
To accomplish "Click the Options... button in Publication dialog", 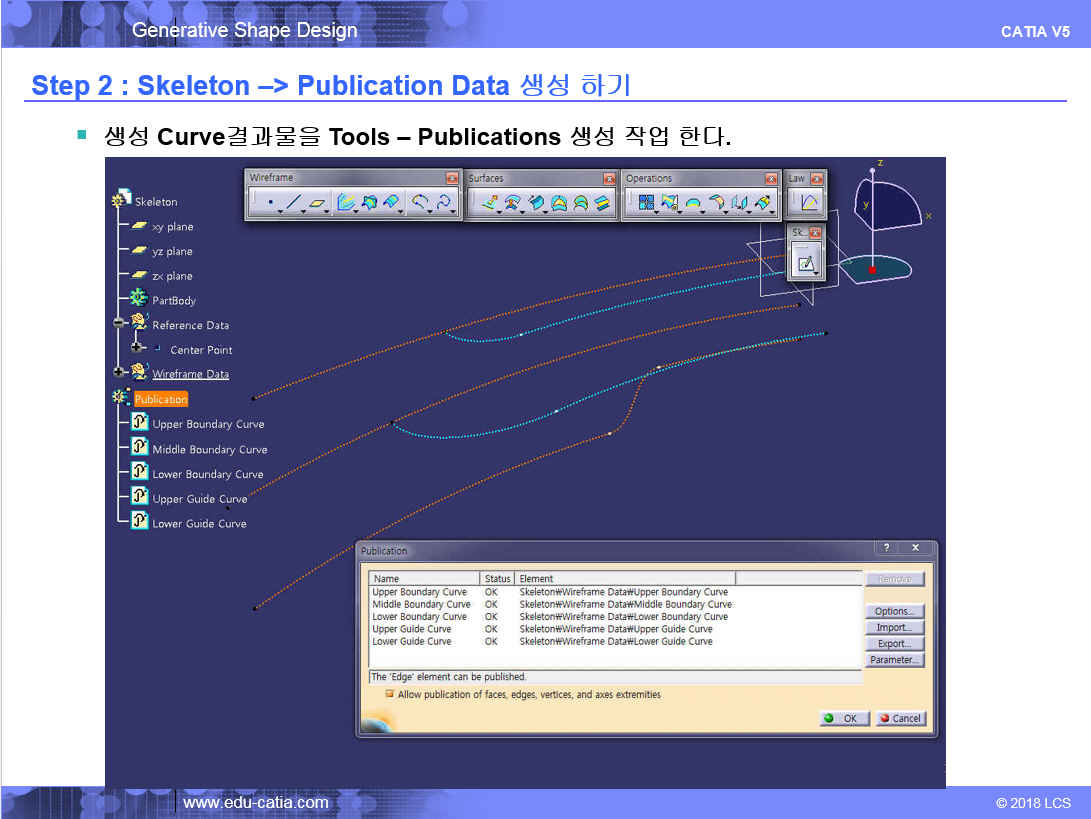I will tap(893, 611).
